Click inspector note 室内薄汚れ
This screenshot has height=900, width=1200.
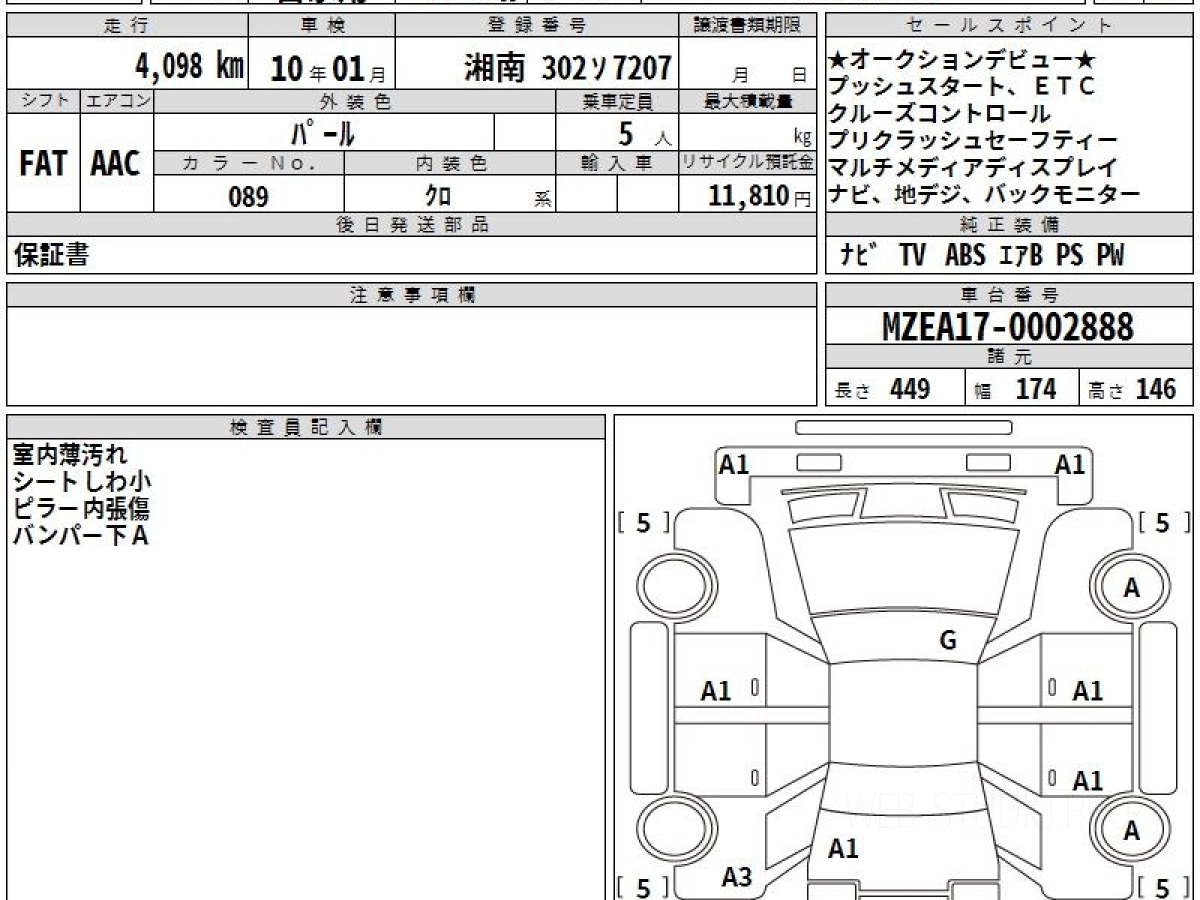point(70,455)
